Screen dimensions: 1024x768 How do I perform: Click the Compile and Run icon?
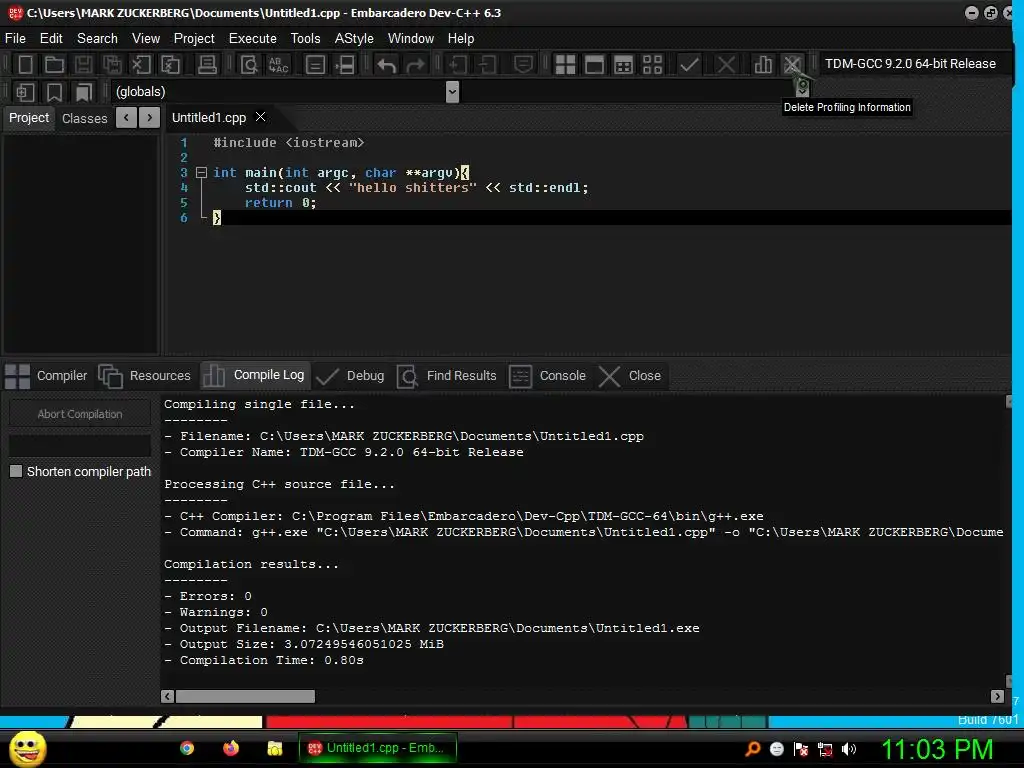pyautogui.click(x=624, y=64)
